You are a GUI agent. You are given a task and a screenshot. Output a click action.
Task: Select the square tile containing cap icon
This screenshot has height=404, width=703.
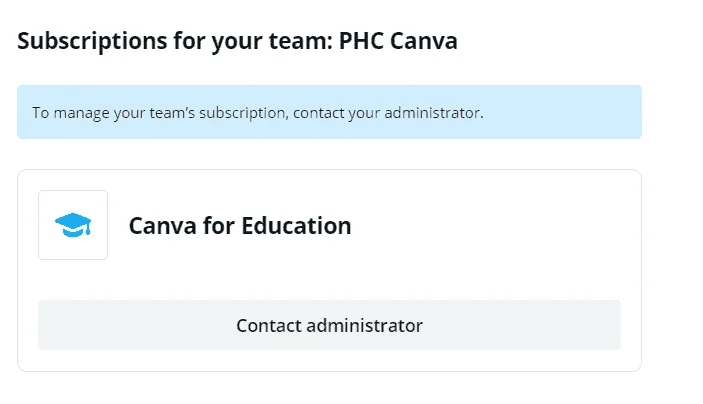pyautogui.click(x=73, y=225)
